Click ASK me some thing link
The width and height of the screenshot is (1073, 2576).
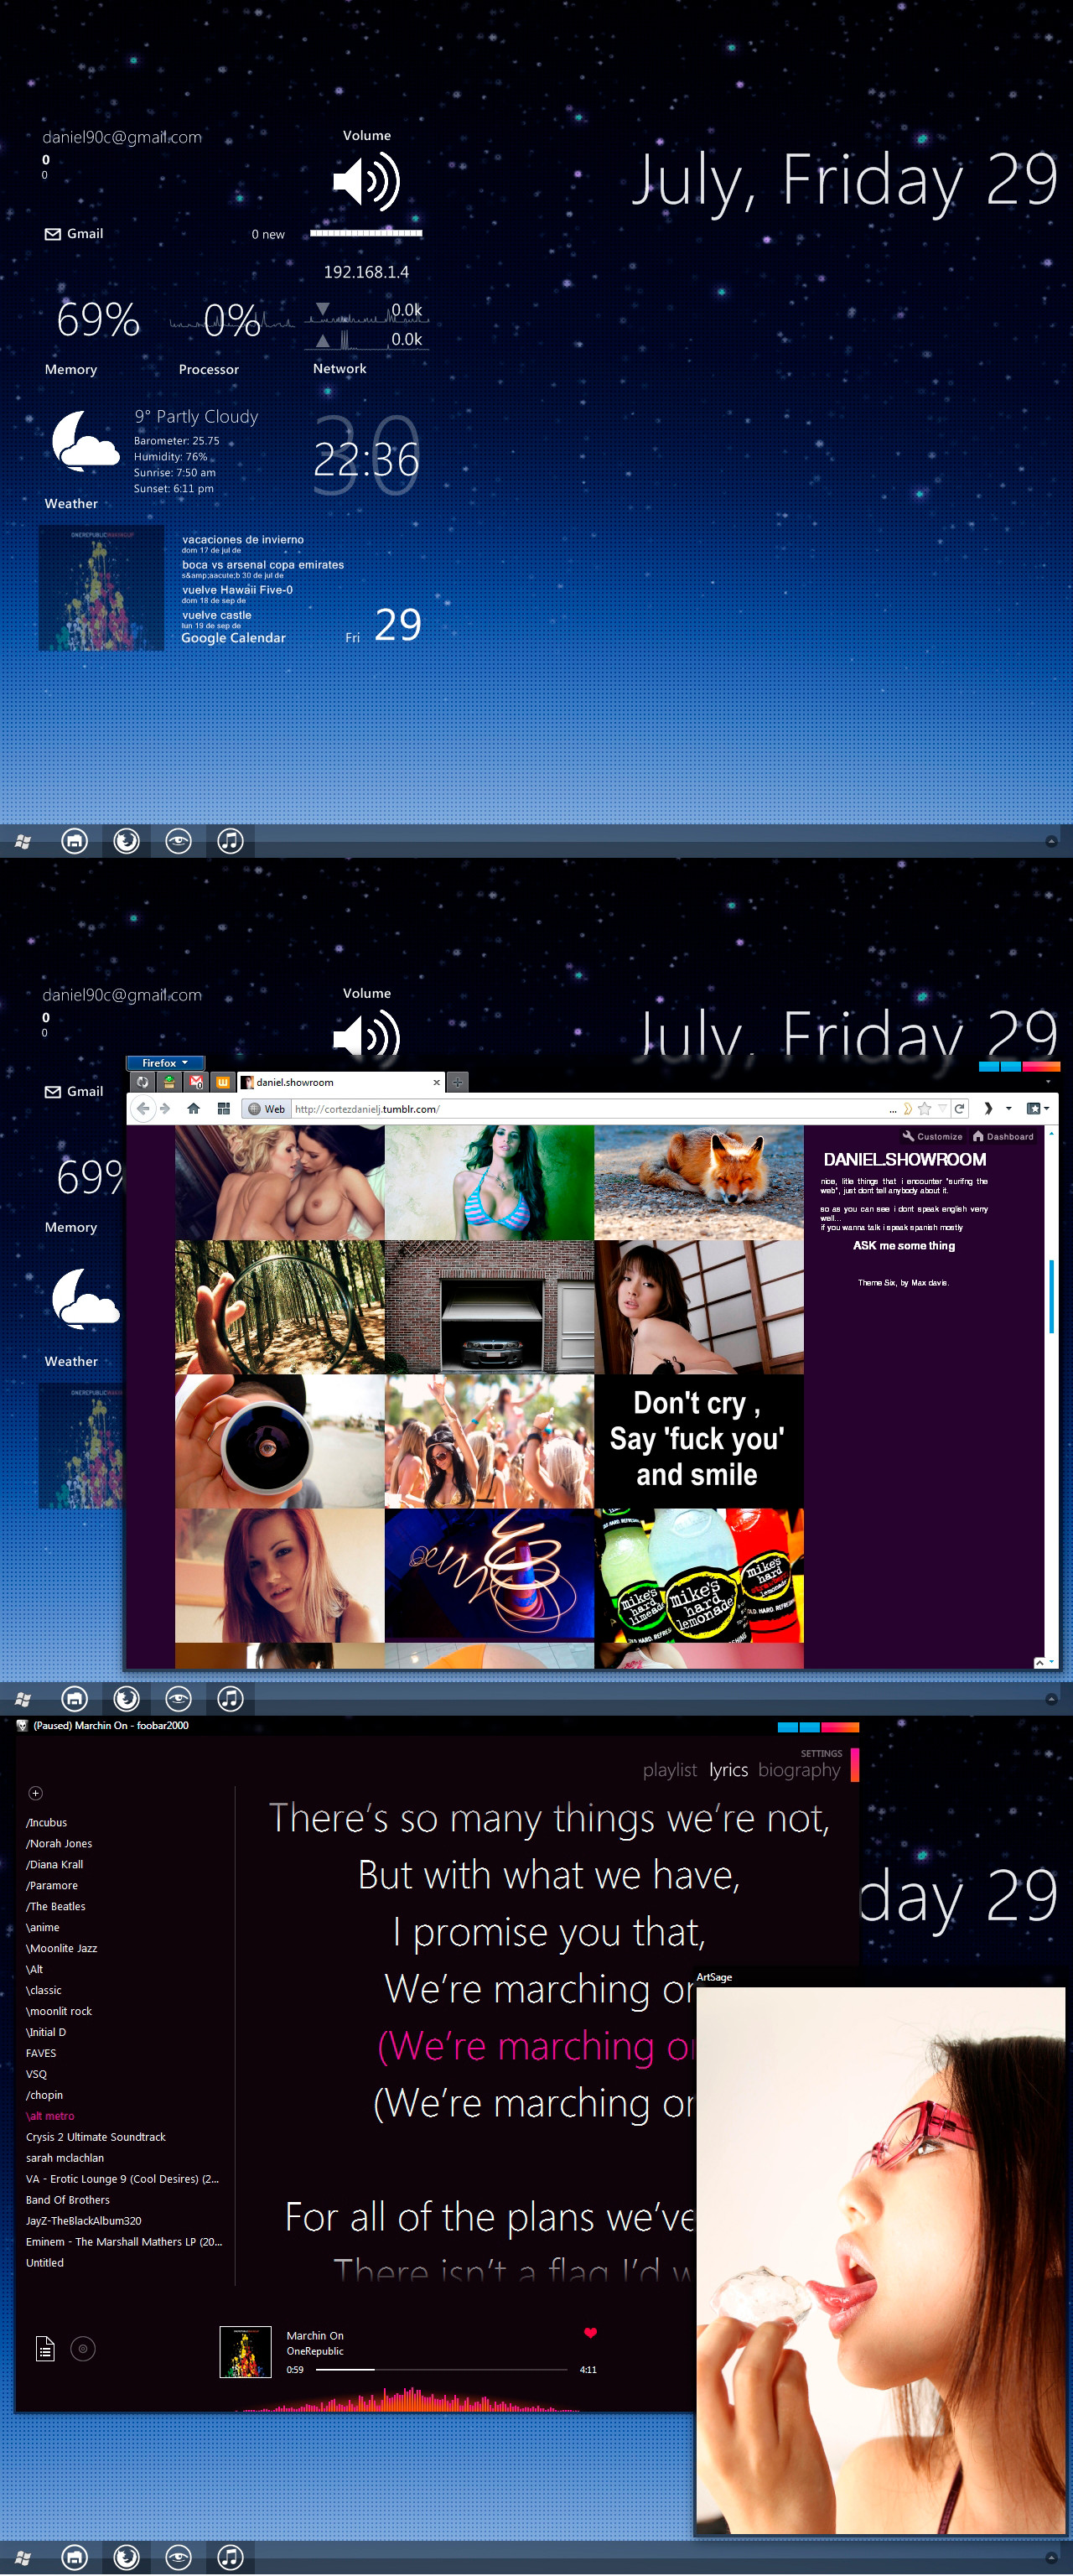(904, 1246)
